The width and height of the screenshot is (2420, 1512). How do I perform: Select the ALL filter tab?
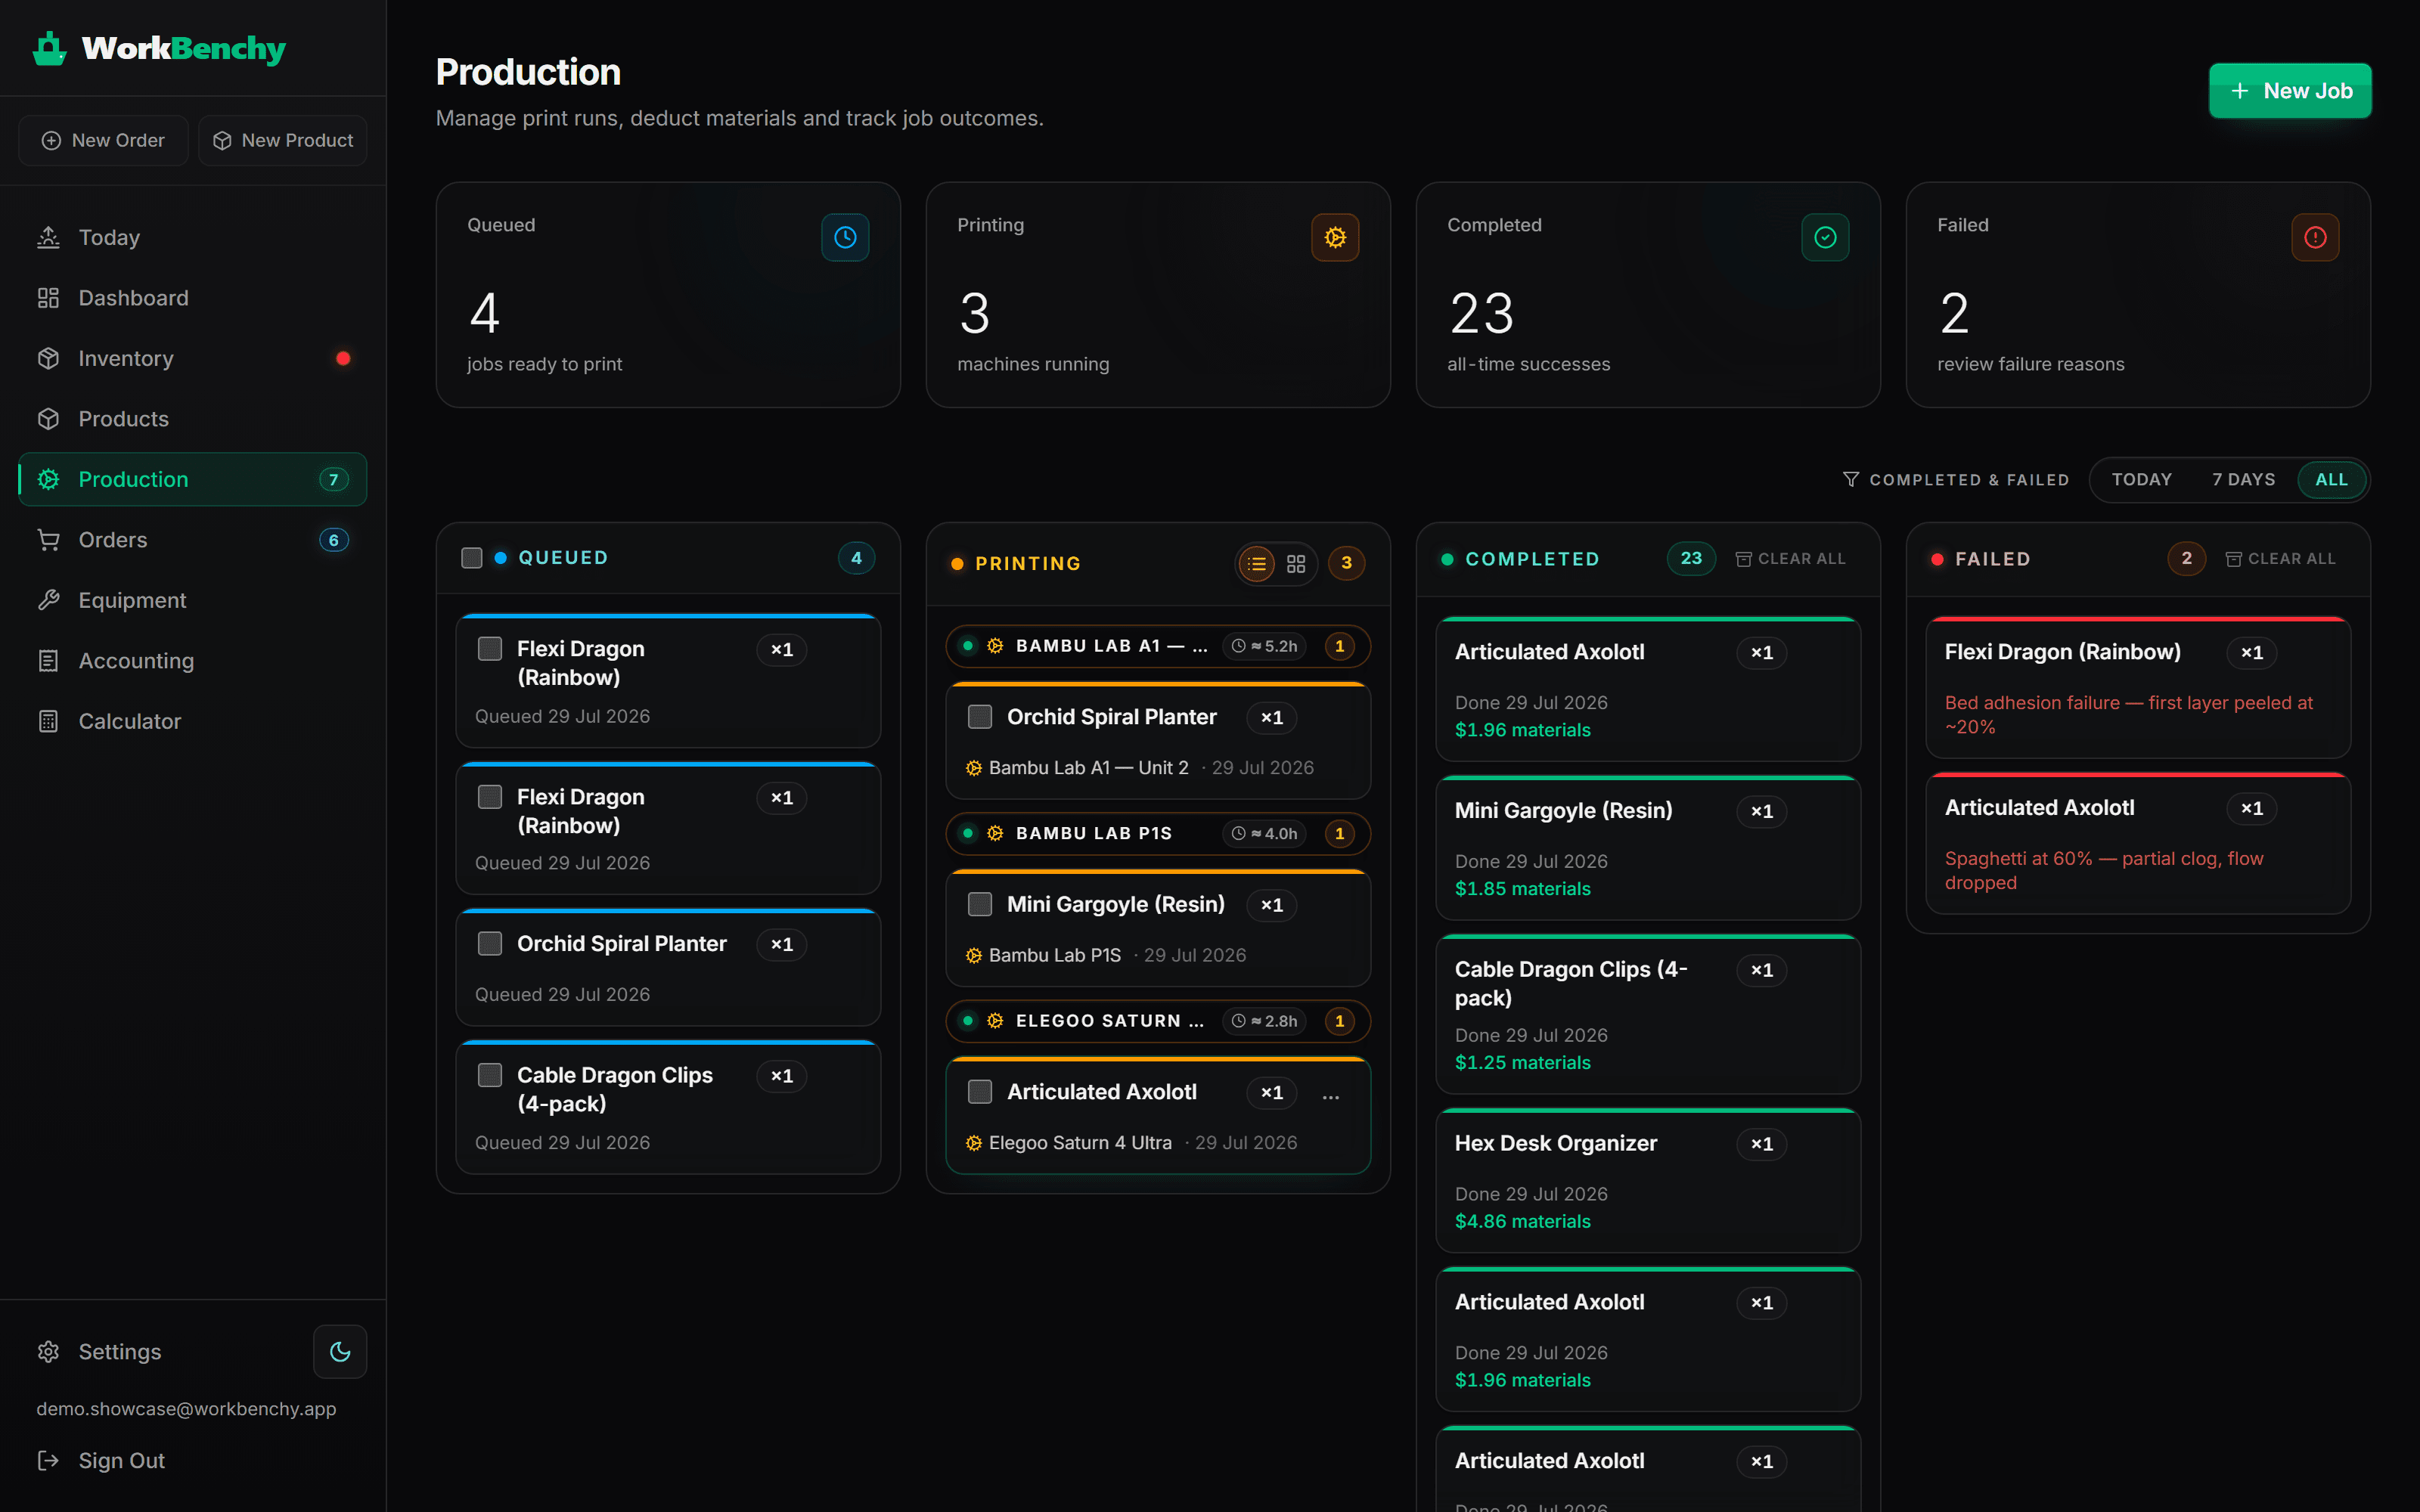point(2331,480)
